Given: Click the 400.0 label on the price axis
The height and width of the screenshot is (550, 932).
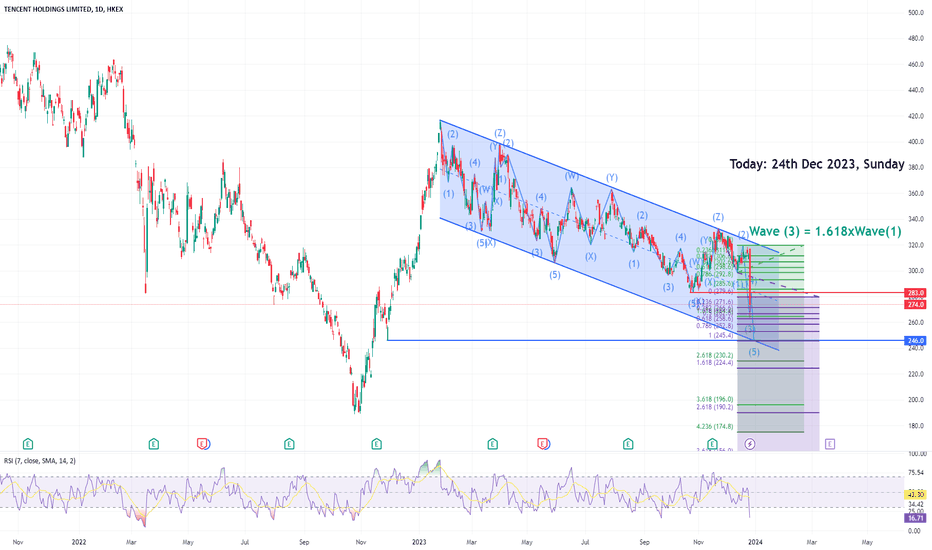Looking at the screenshot, I should 916,142.
